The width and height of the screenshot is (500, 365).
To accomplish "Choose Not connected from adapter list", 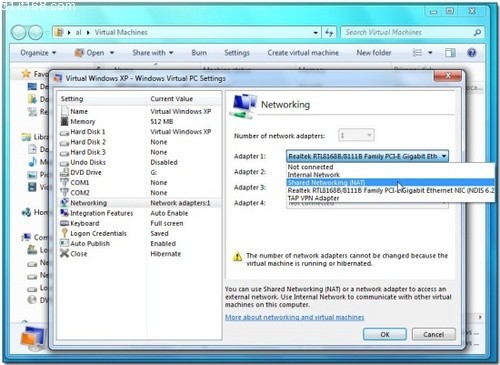I will tap(390, 167).
